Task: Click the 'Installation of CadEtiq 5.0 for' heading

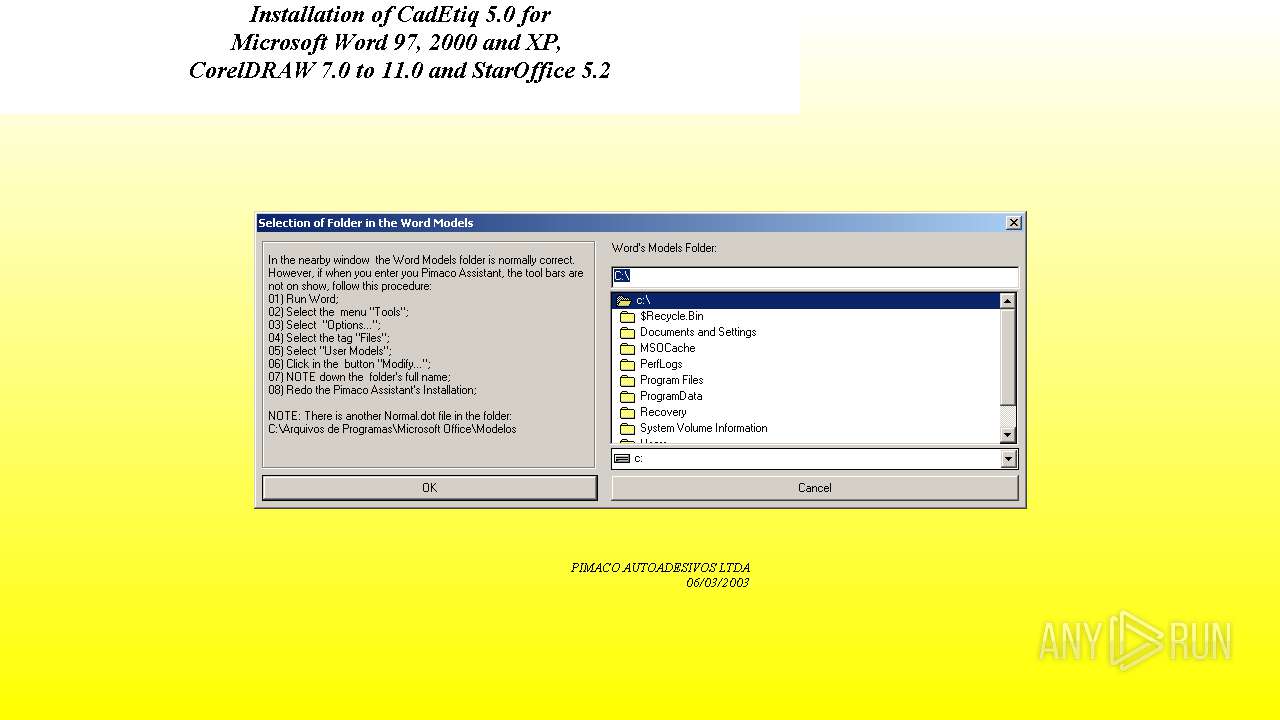Action: 400,14
